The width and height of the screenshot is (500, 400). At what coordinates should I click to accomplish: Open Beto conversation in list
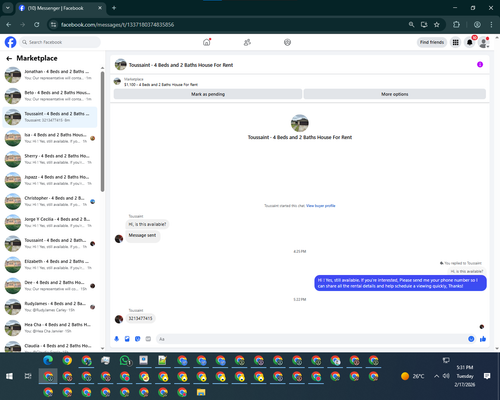(x=50, y=96)
